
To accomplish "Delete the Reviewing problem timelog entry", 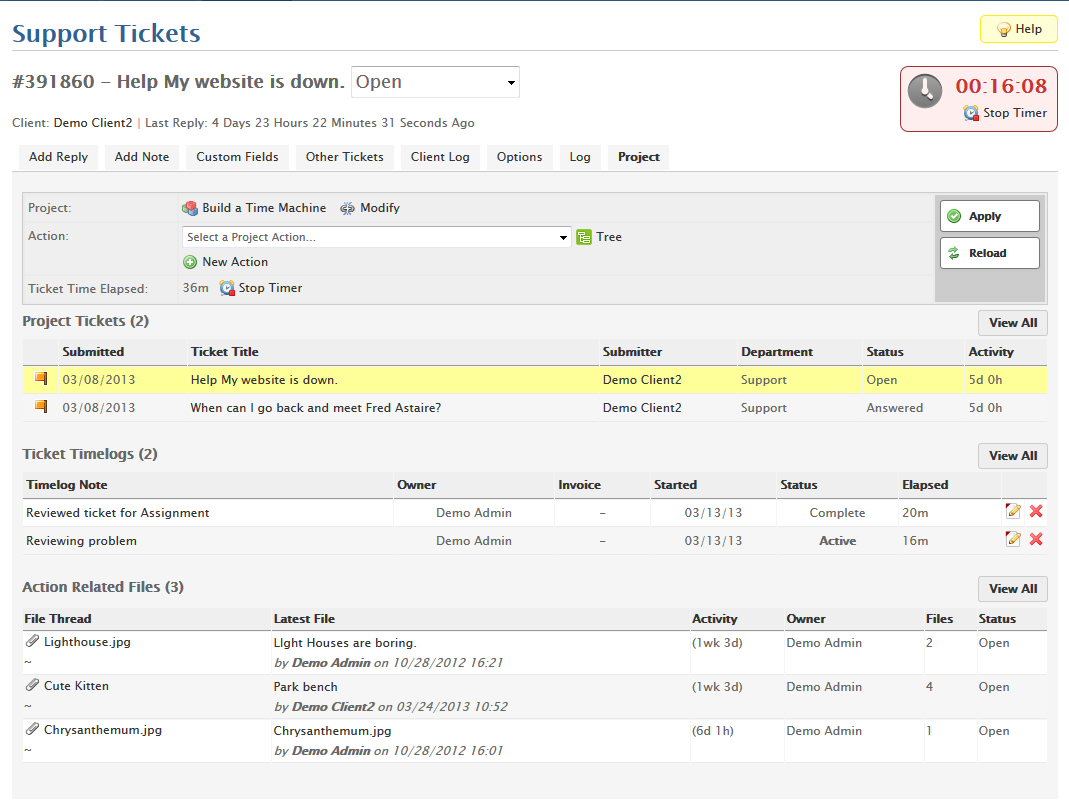I will 1036,540.
